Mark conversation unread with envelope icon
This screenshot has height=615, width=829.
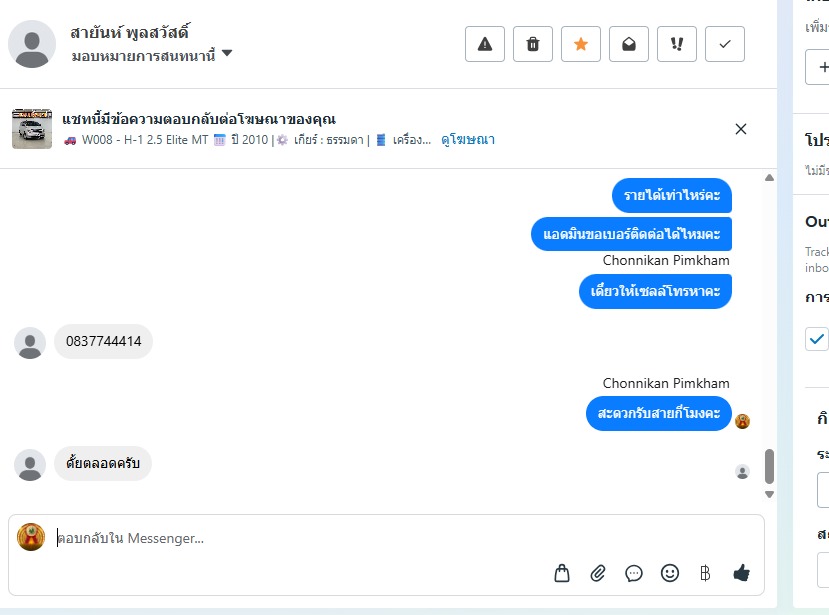629,44
